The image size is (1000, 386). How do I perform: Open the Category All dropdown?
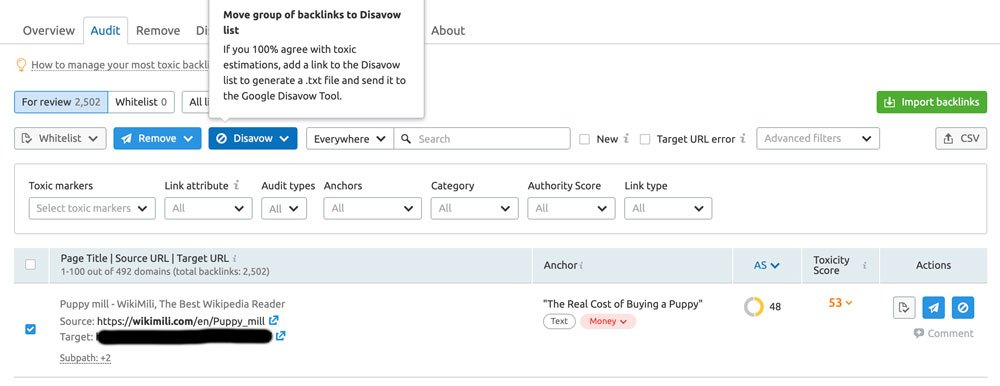click(474, 208)
